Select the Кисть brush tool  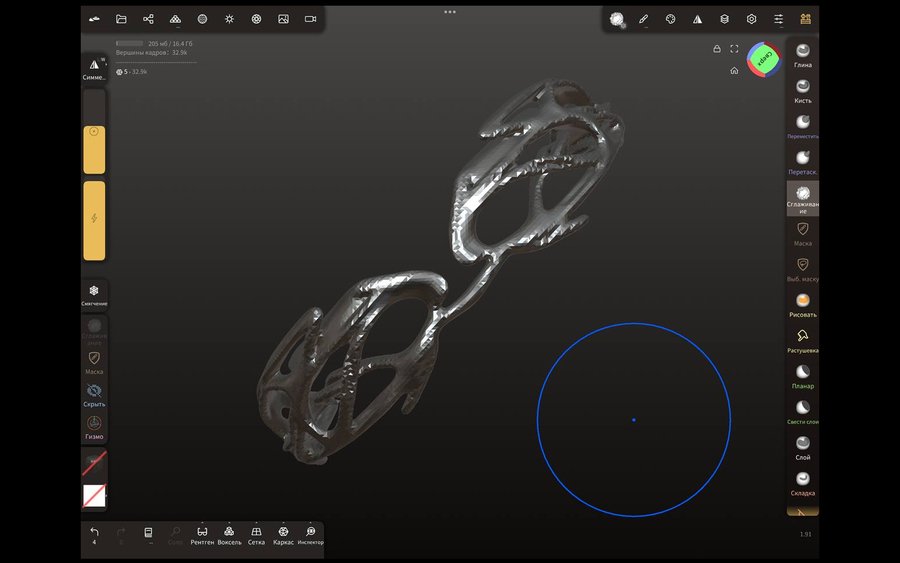click(802, 91)
